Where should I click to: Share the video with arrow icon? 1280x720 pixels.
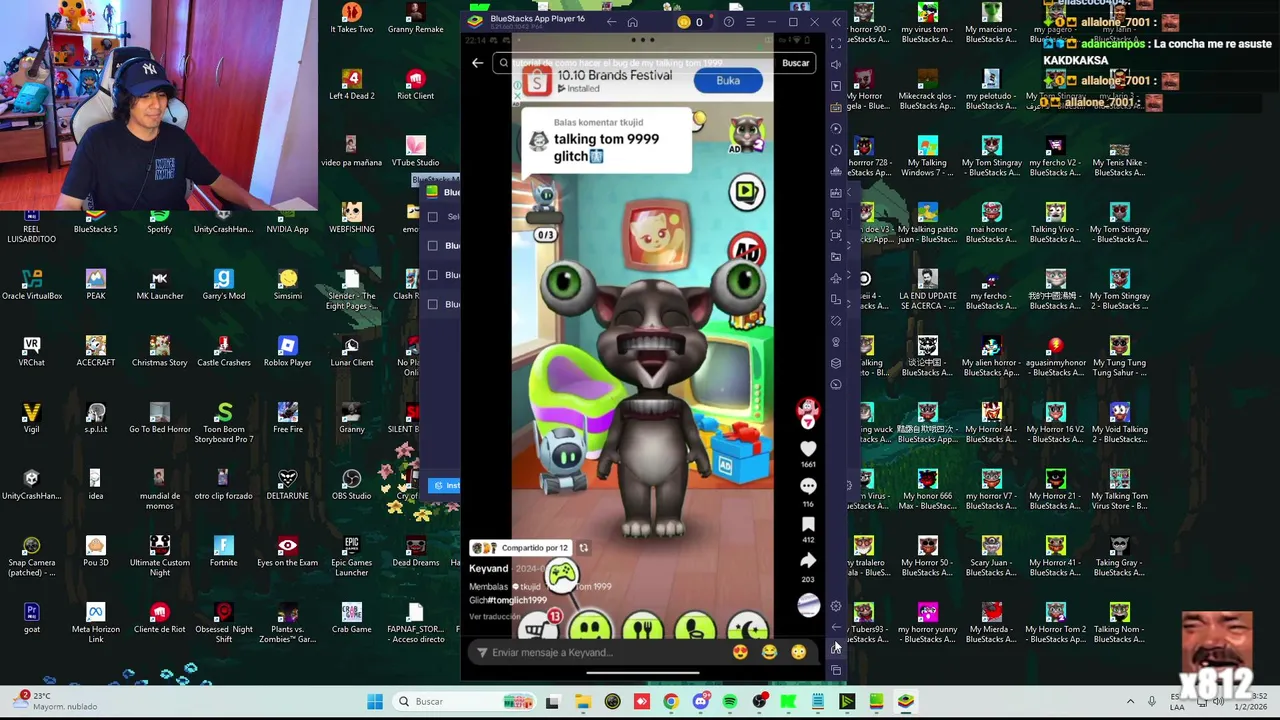pos(808,561)
